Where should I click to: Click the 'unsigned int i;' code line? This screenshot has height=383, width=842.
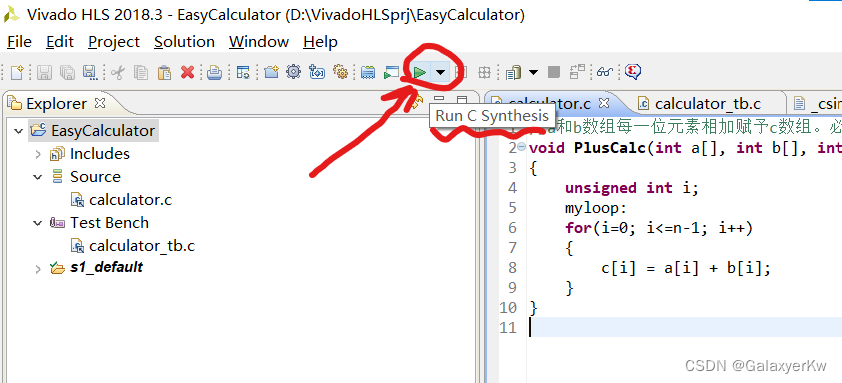[631, 187]
